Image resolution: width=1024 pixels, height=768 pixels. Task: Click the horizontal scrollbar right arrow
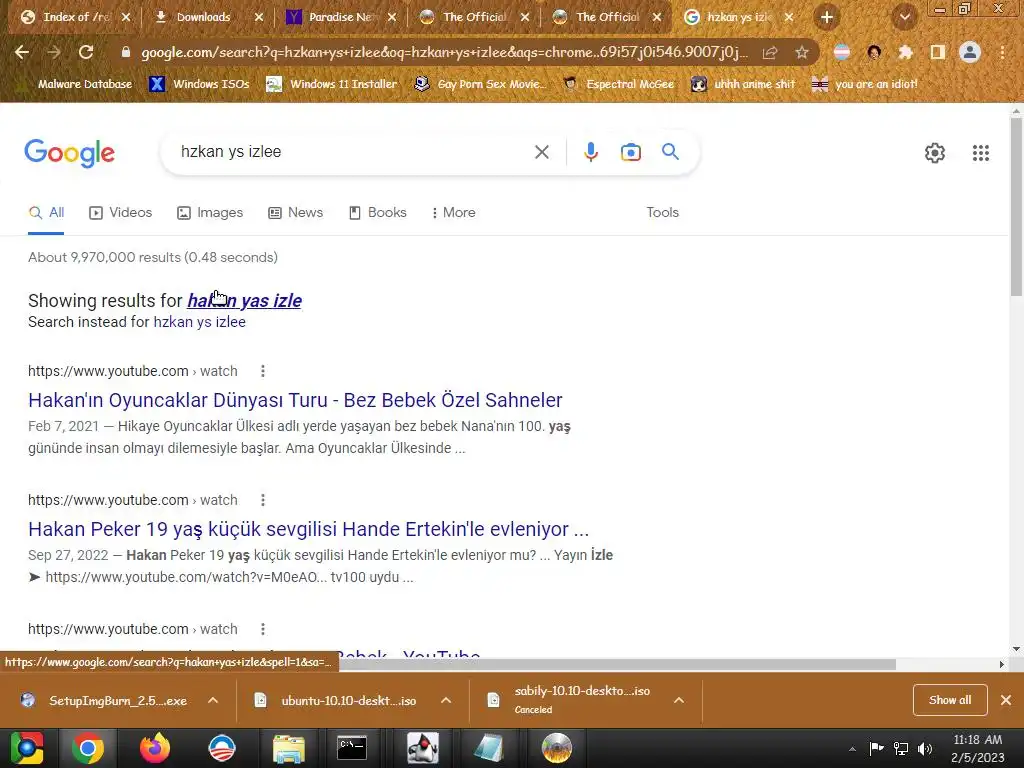click(1001, 664)
